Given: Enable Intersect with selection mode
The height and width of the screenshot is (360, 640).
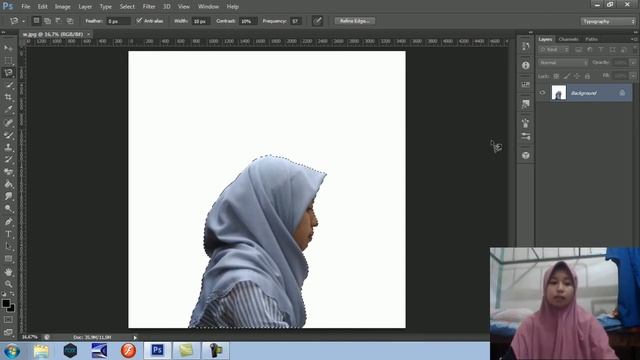Looking at the screenshot, I should coord(70,20).
